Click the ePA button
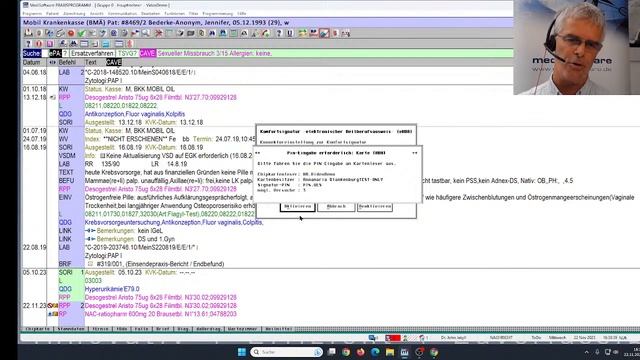This screenshot has width=640, height=360. click(55, 53)
